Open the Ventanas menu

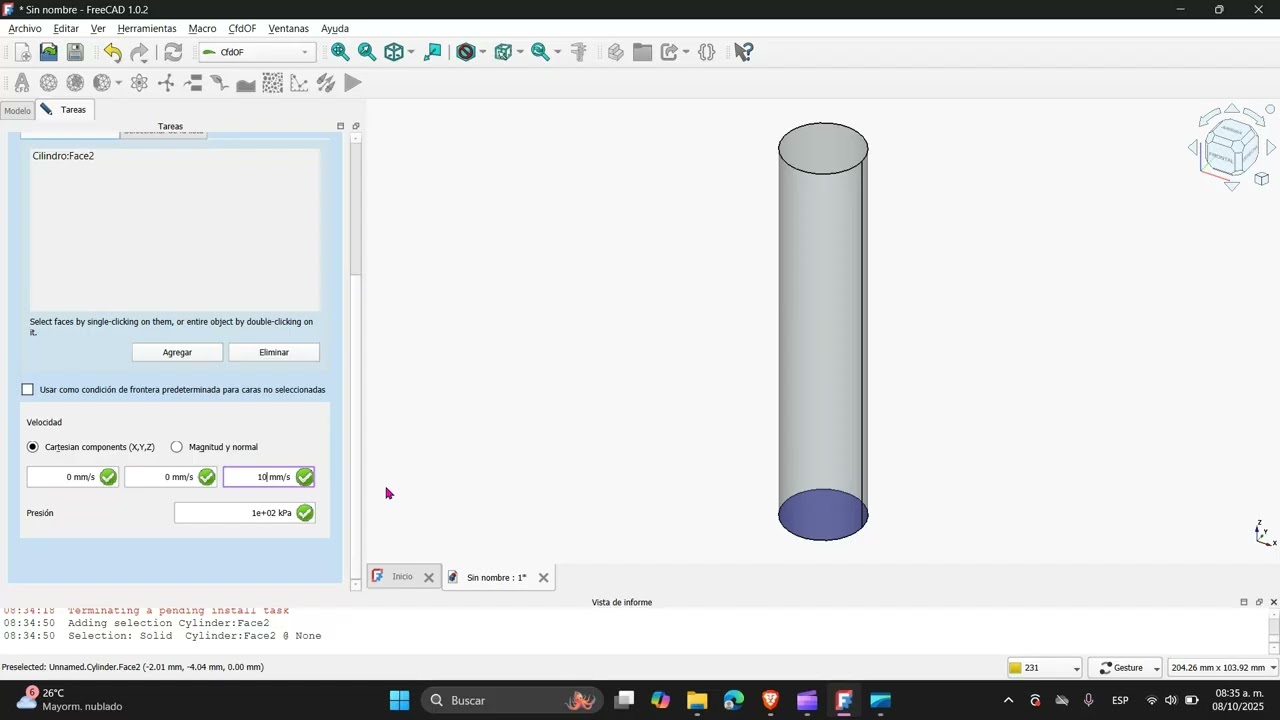click(289, 29)
